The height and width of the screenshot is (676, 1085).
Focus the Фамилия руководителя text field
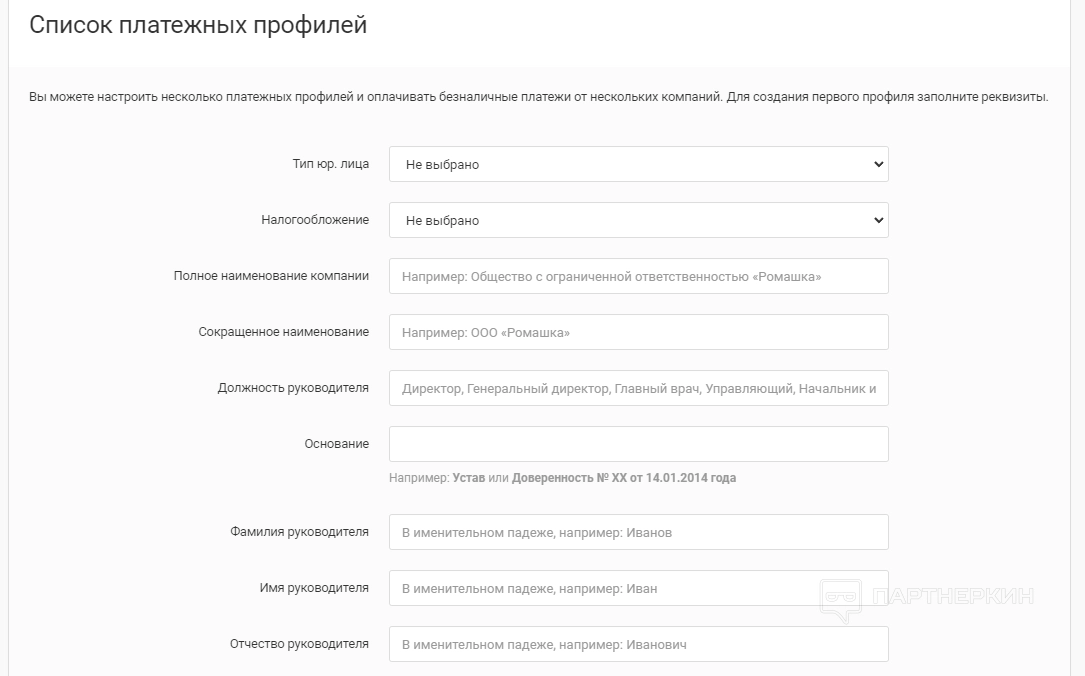click(638, 532)
